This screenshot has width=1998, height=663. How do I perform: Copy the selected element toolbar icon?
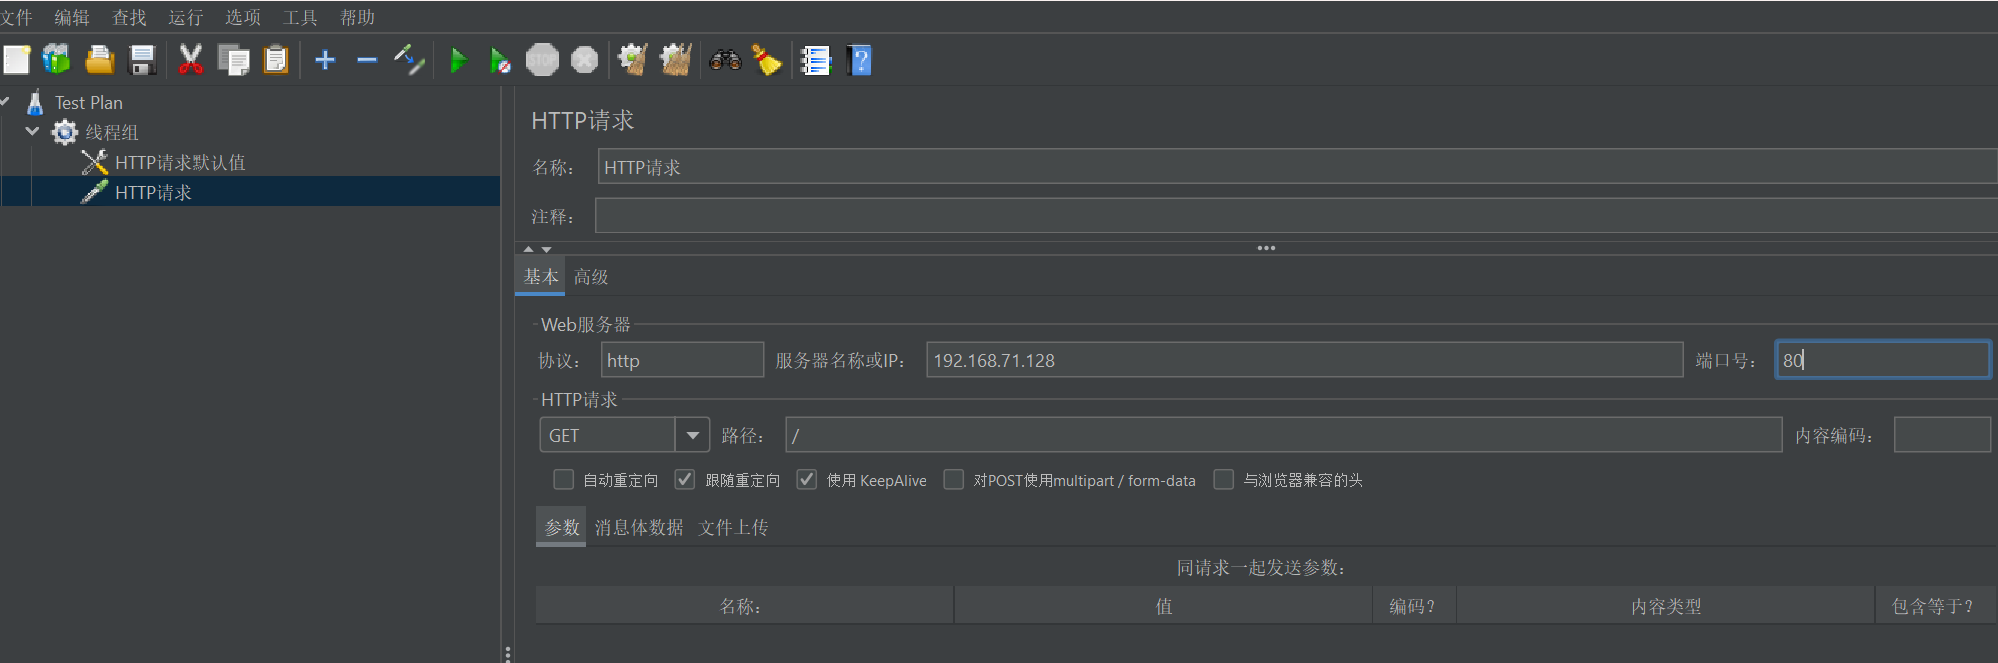coord(234,60)
